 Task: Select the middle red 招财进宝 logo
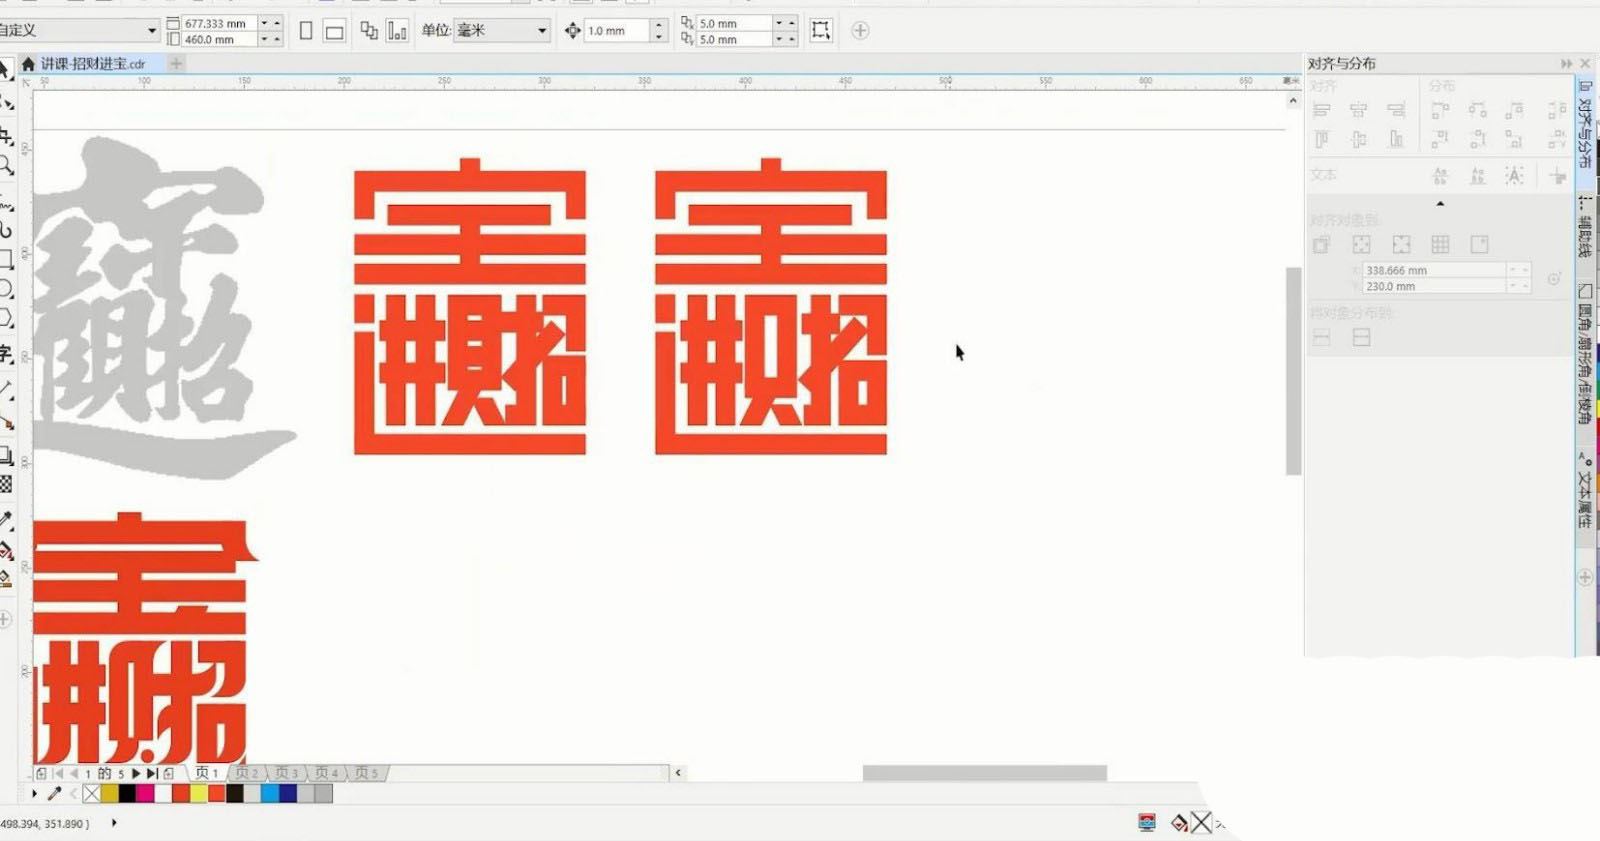(470, 306)
